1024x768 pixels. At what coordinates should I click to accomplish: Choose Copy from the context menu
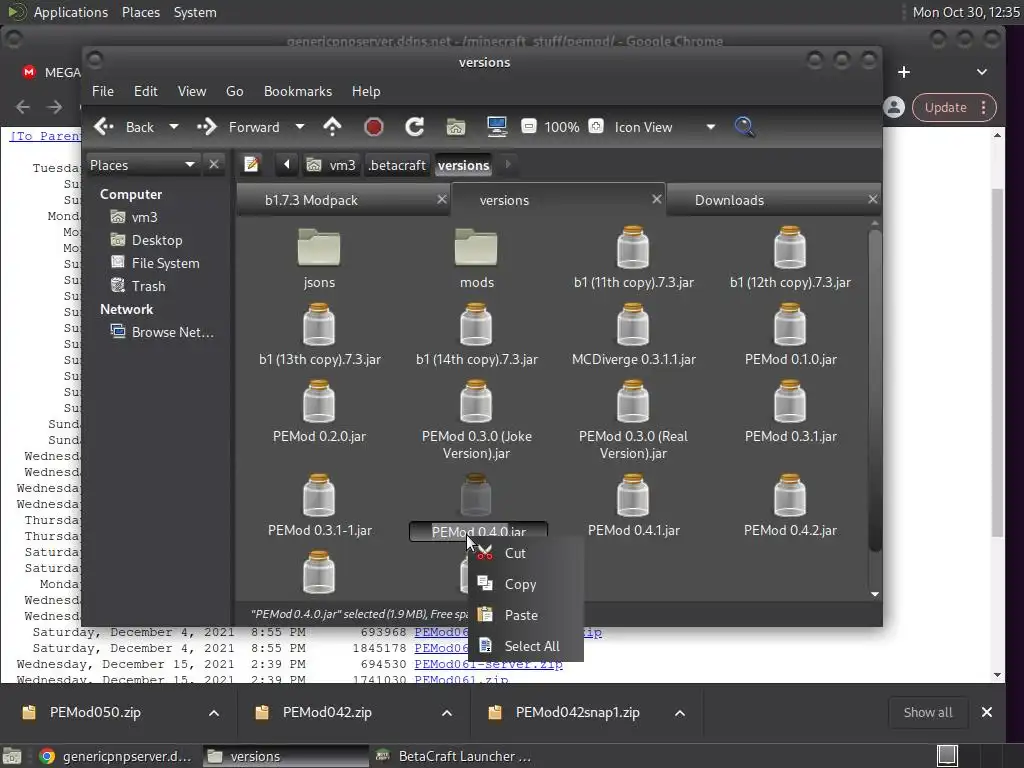(526, 584)
